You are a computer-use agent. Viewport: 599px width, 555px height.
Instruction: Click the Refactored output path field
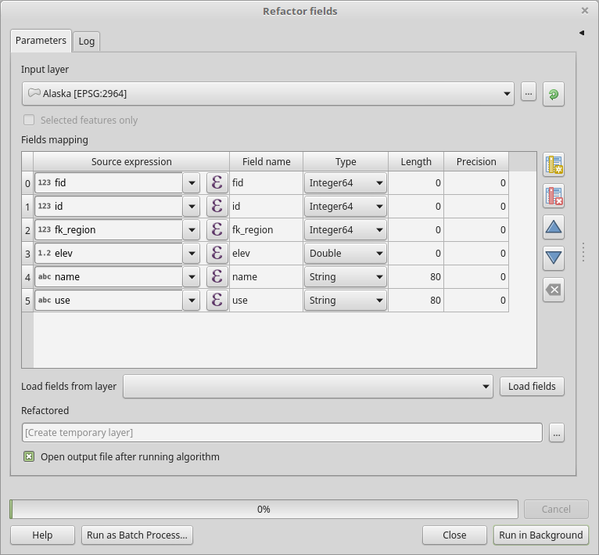tap(282, 433)
